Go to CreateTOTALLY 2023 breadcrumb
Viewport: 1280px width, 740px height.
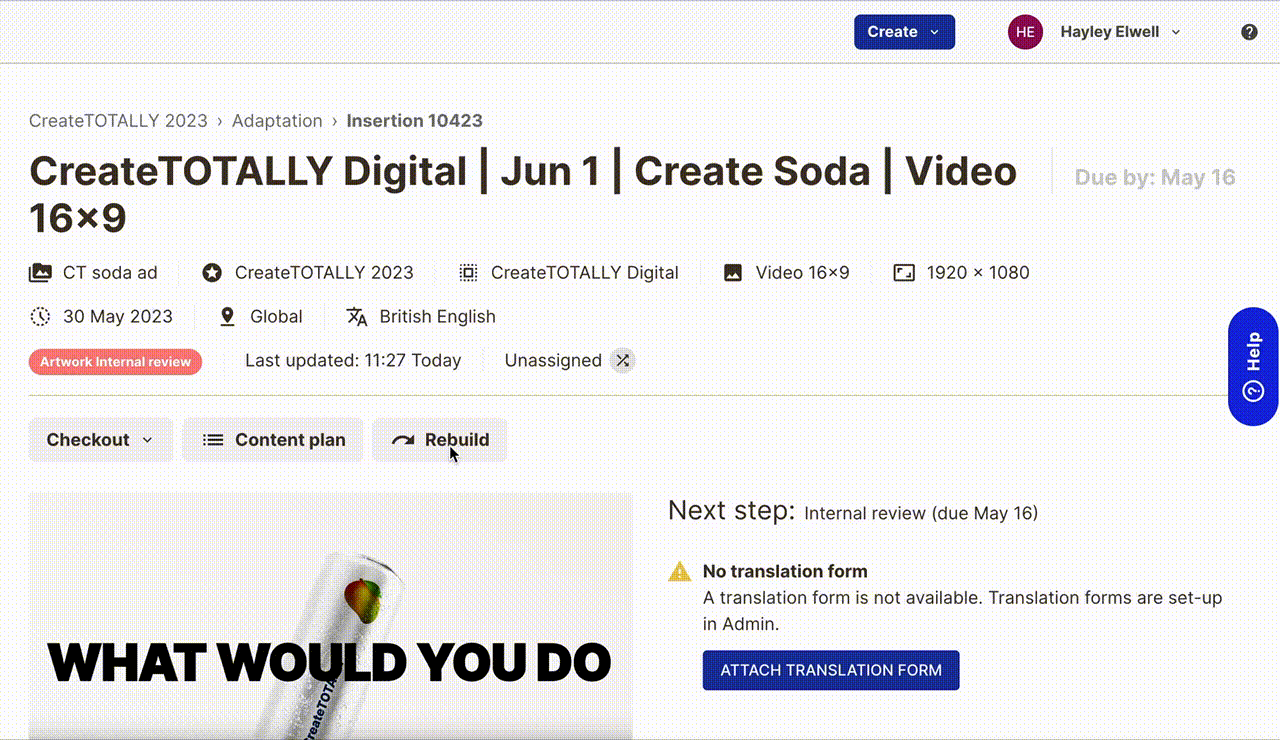tap(118, 121)
